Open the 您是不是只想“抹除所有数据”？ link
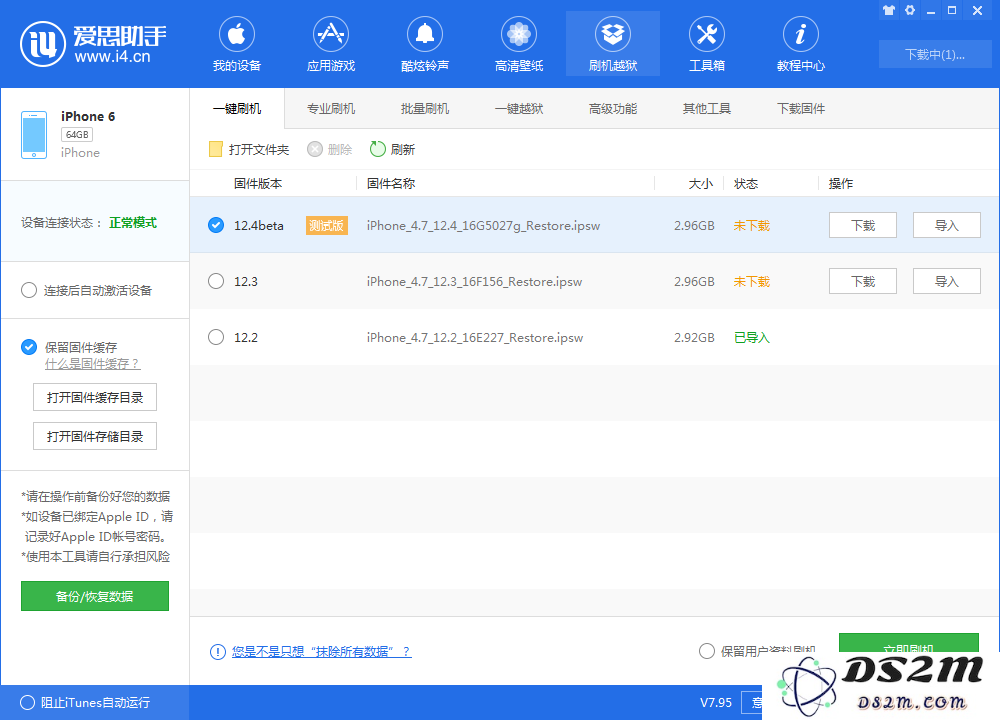Image resolution: width=1000 pixels, height=720 pixels. click(x=321, y=652)
